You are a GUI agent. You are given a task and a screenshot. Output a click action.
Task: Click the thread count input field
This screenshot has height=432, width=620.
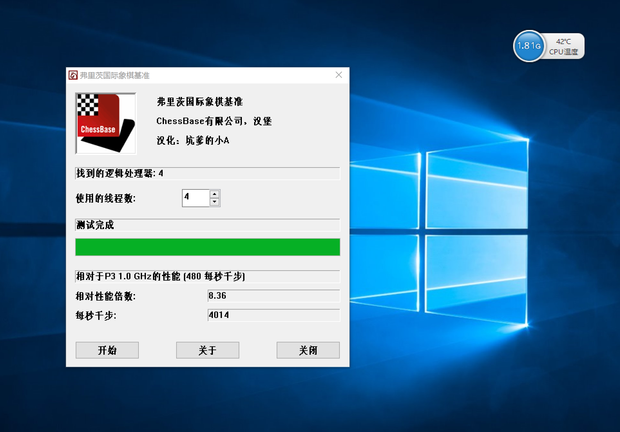tap(196, 198)
